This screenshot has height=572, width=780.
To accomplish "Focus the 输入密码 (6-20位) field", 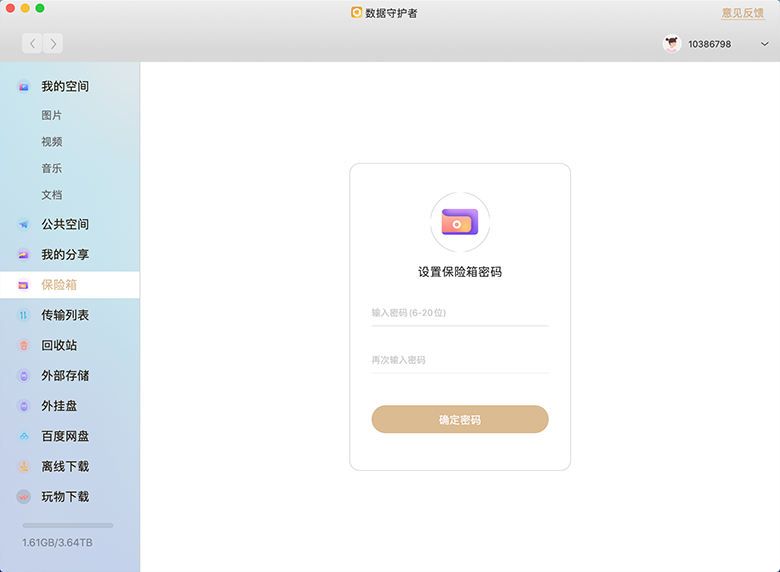I will [460, 313].
